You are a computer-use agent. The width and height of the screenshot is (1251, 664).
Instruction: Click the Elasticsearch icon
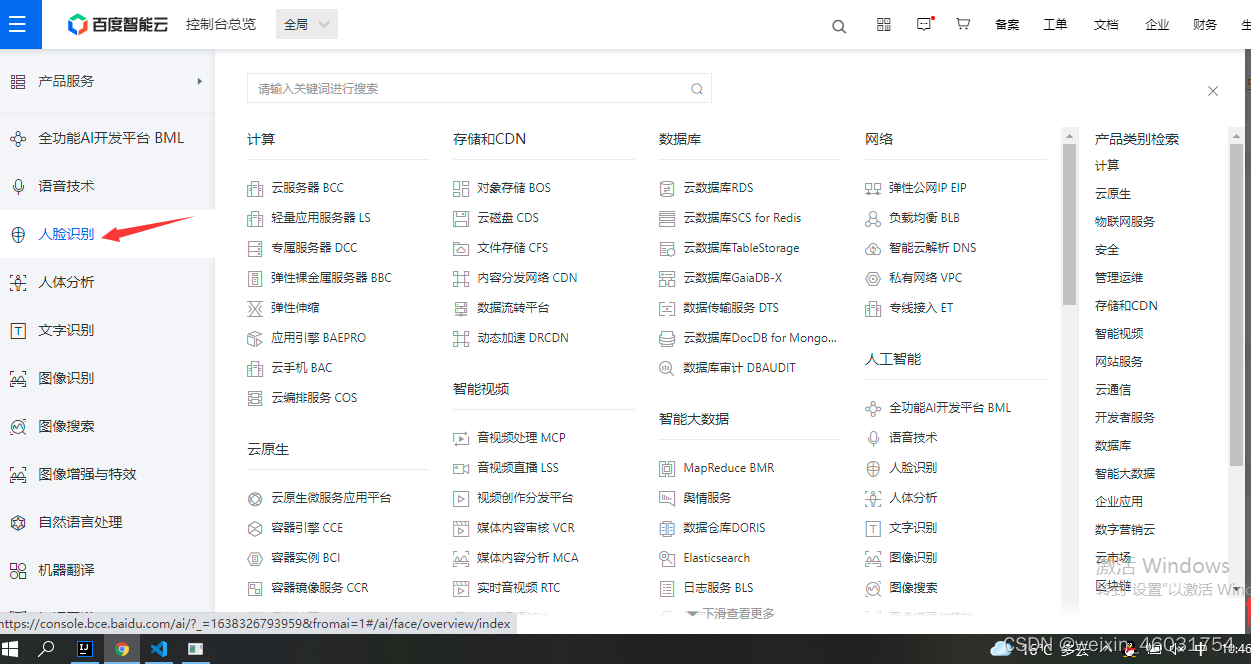click(x=667, y=558)
